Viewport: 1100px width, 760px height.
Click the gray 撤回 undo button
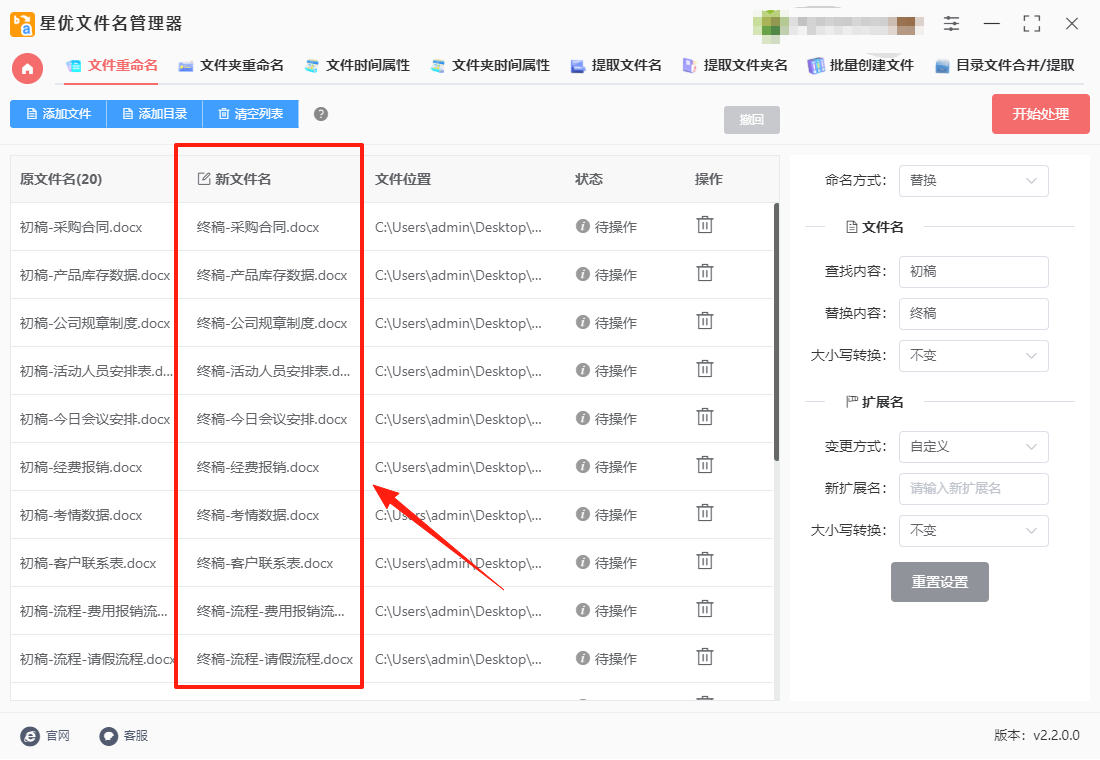click(x=751, y=120)
